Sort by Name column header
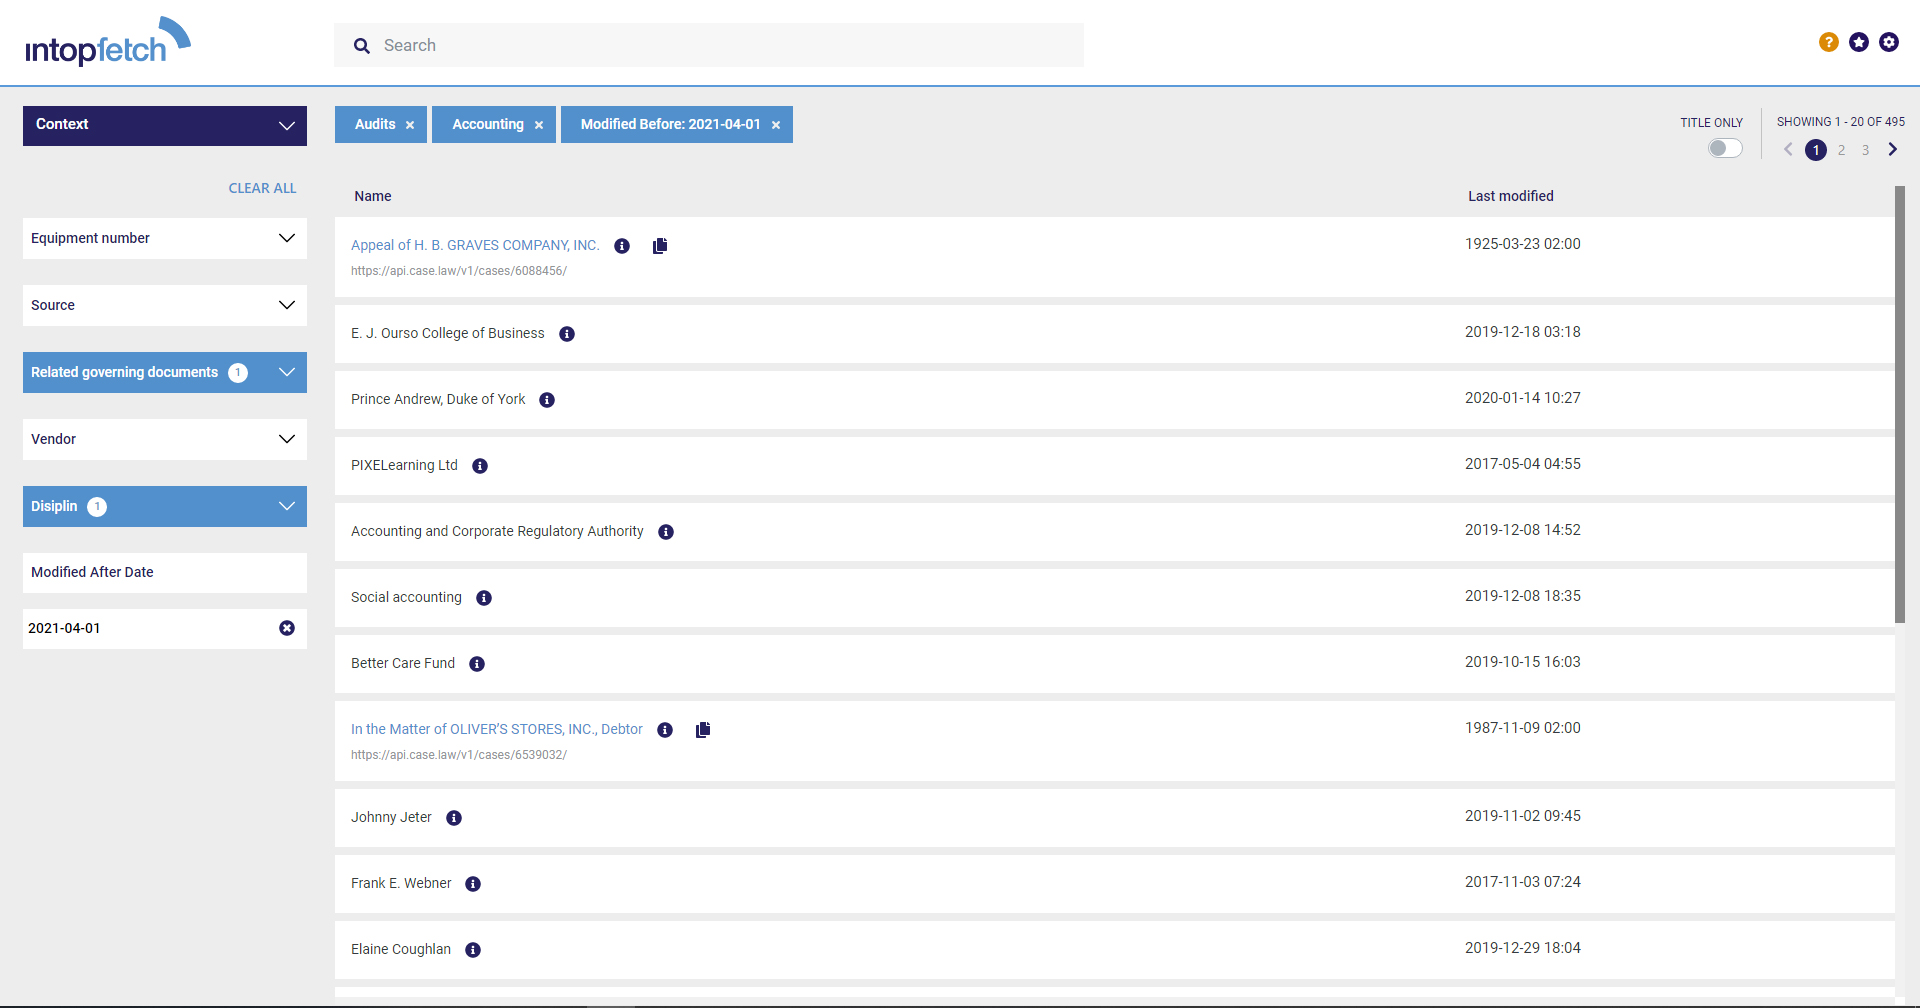 (x=373, y=196)
